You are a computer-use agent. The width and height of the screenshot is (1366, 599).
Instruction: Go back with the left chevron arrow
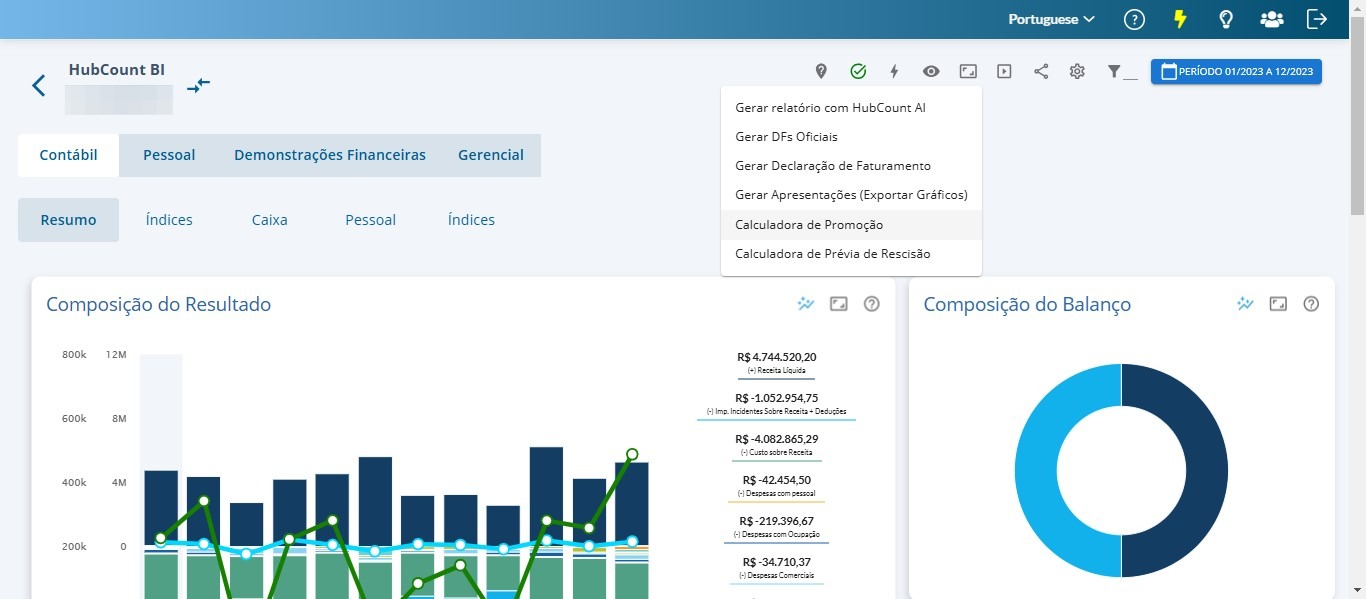[39, 85]
